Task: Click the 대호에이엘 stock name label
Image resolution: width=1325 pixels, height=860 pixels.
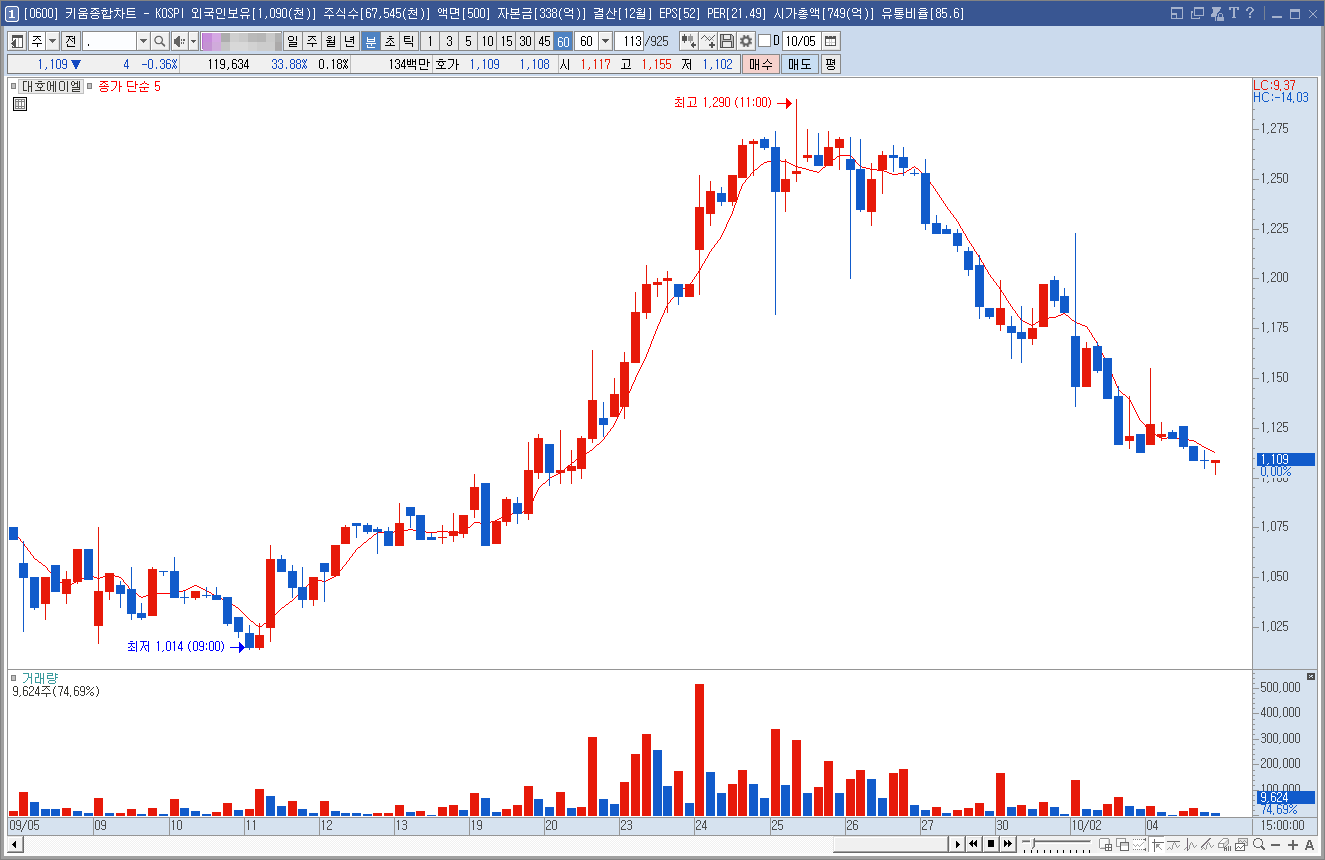Action: pos(52,87)
